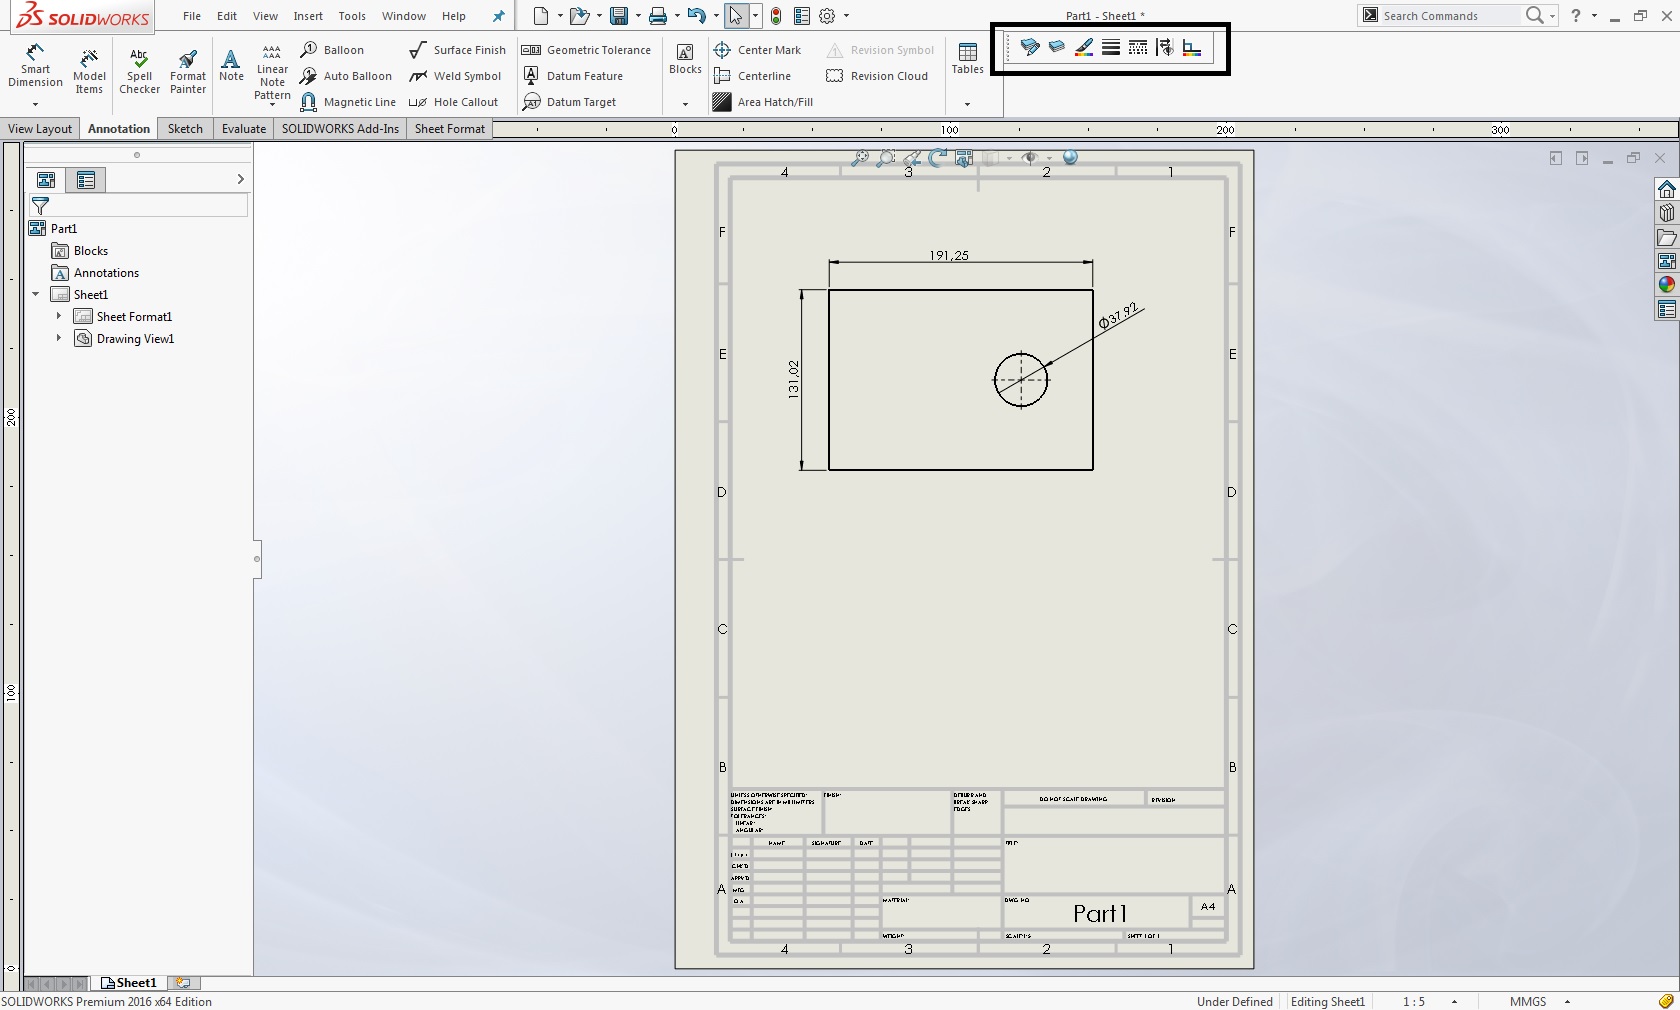The width and height of the screenshot is (1680, 1010).
Task: Select the Zoom to Area tool
Action: click(x=885, y=158)
